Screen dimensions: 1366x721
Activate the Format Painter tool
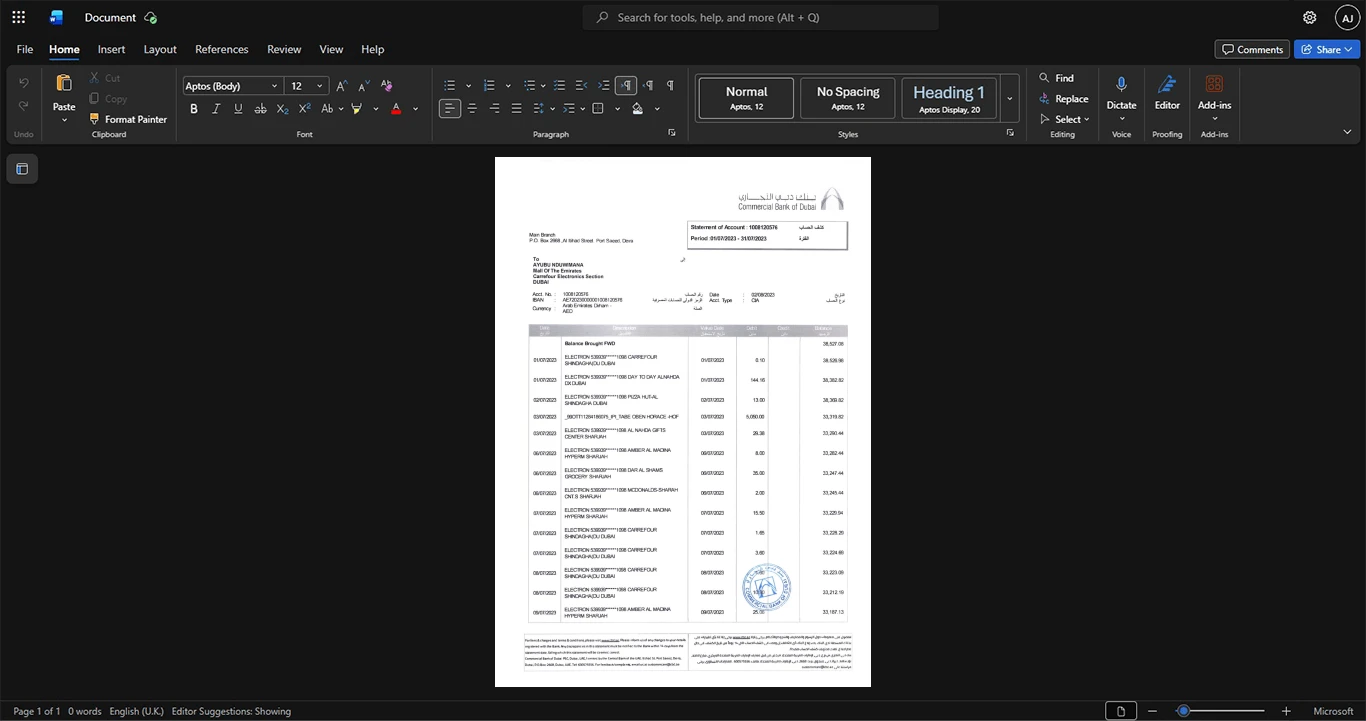click(x=127, y=119)
